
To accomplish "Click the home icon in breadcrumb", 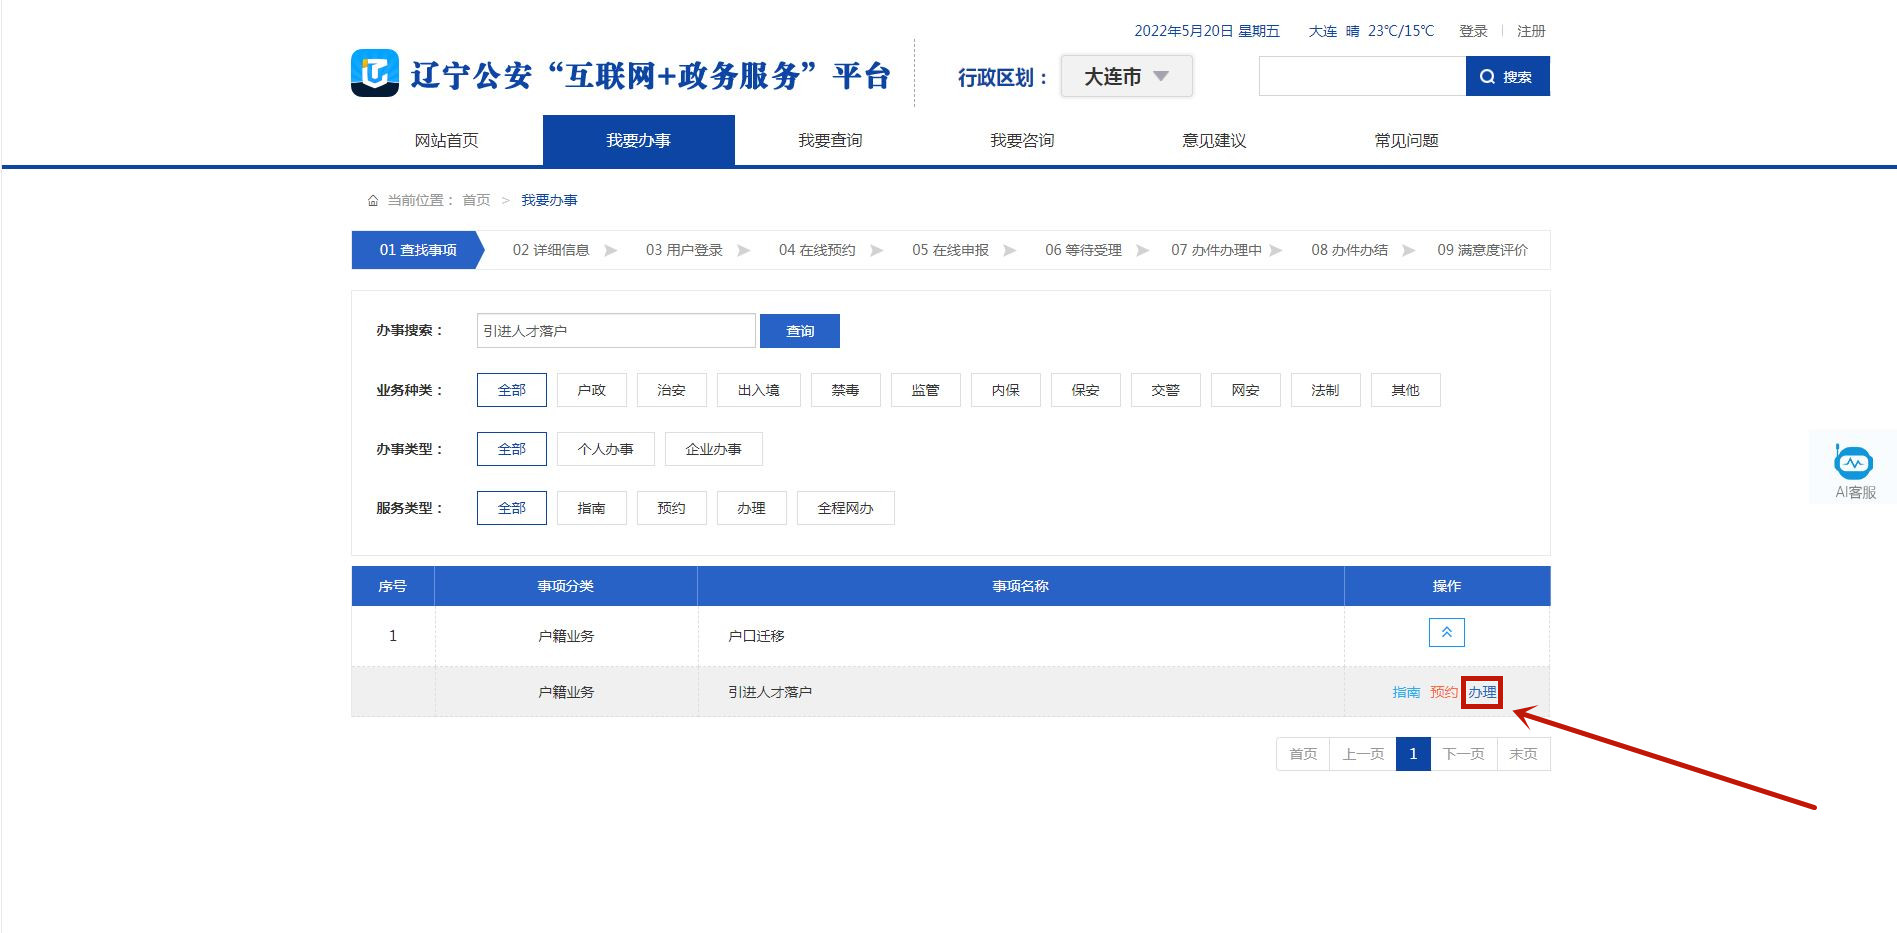I will pyautogui.click(x=373, y=201).
